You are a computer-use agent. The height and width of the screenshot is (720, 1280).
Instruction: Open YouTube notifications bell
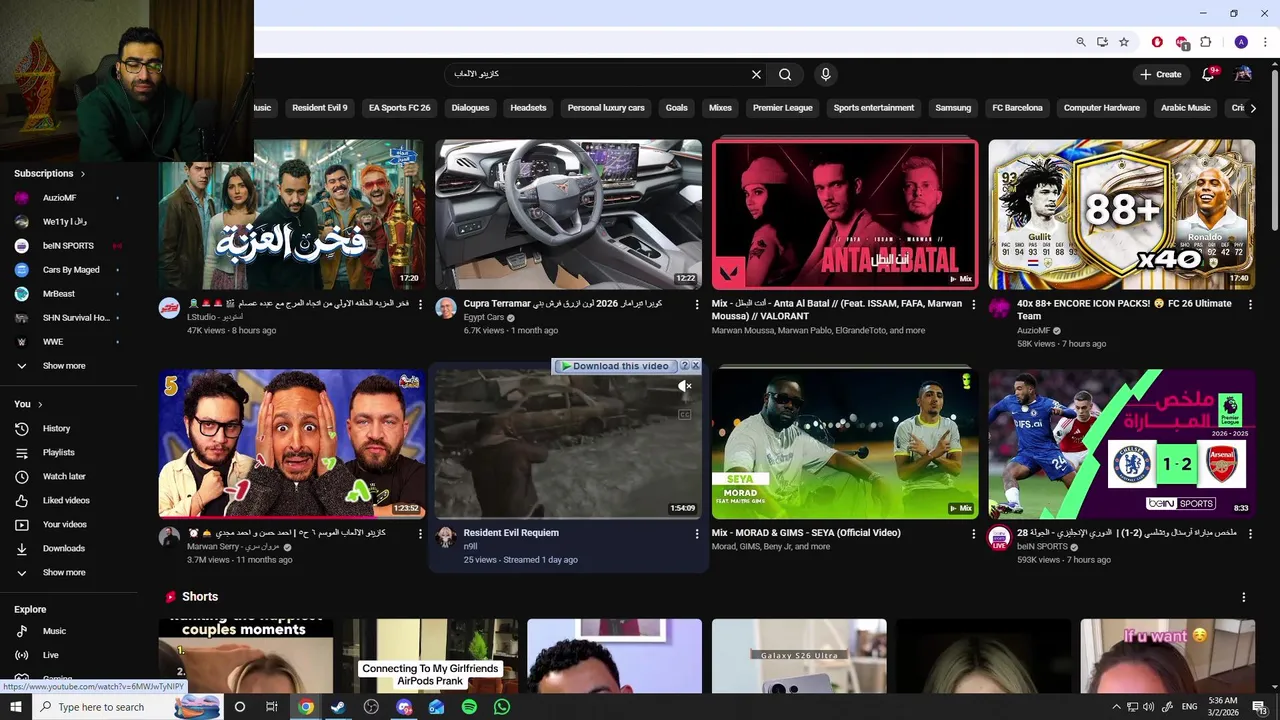[x=1208, y=74]
